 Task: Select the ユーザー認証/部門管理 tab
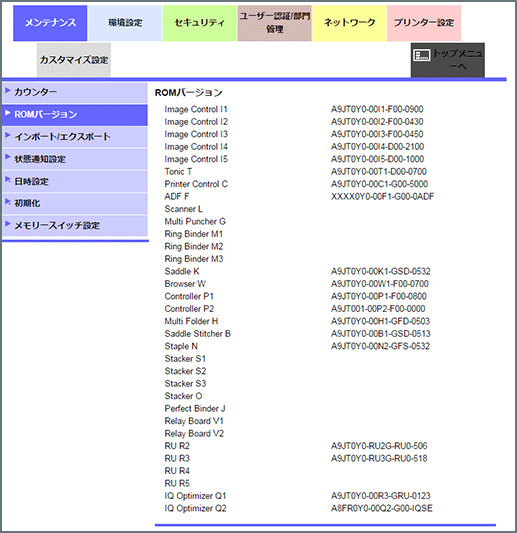click(275, 23)
